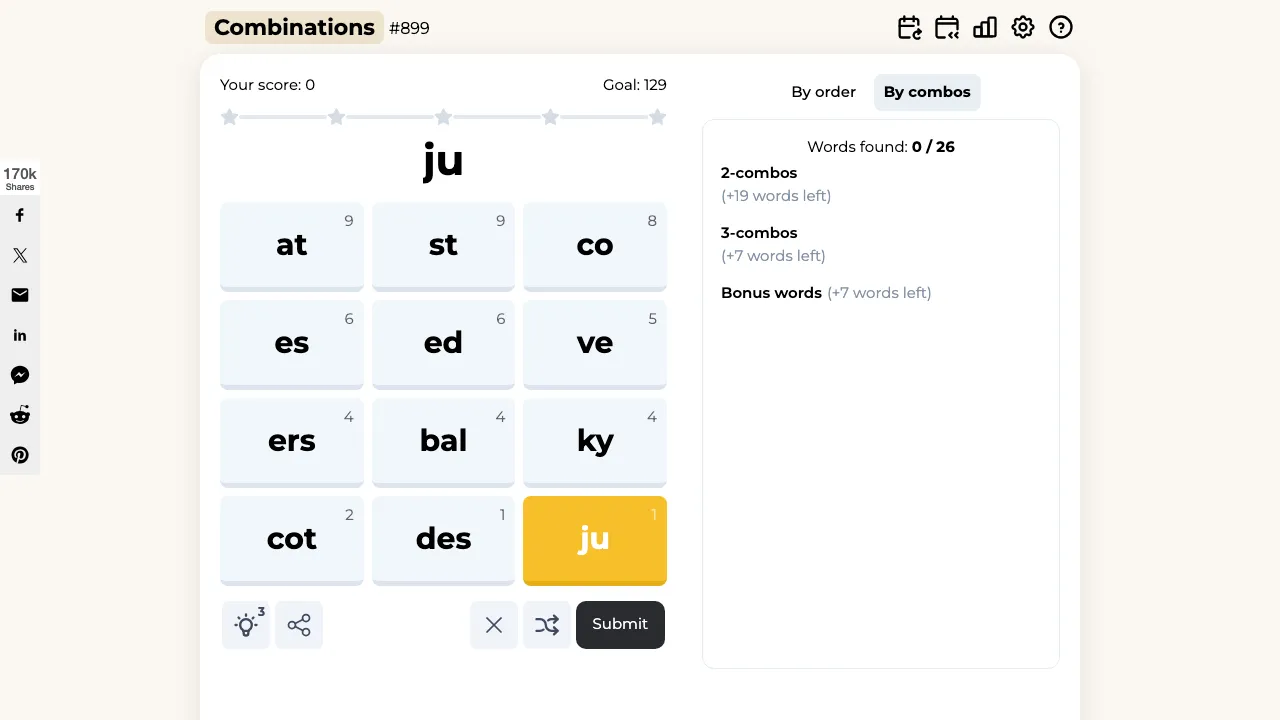Share on Messenger from the sidebar
This screenshot has height=720, width=1280.
20,375
